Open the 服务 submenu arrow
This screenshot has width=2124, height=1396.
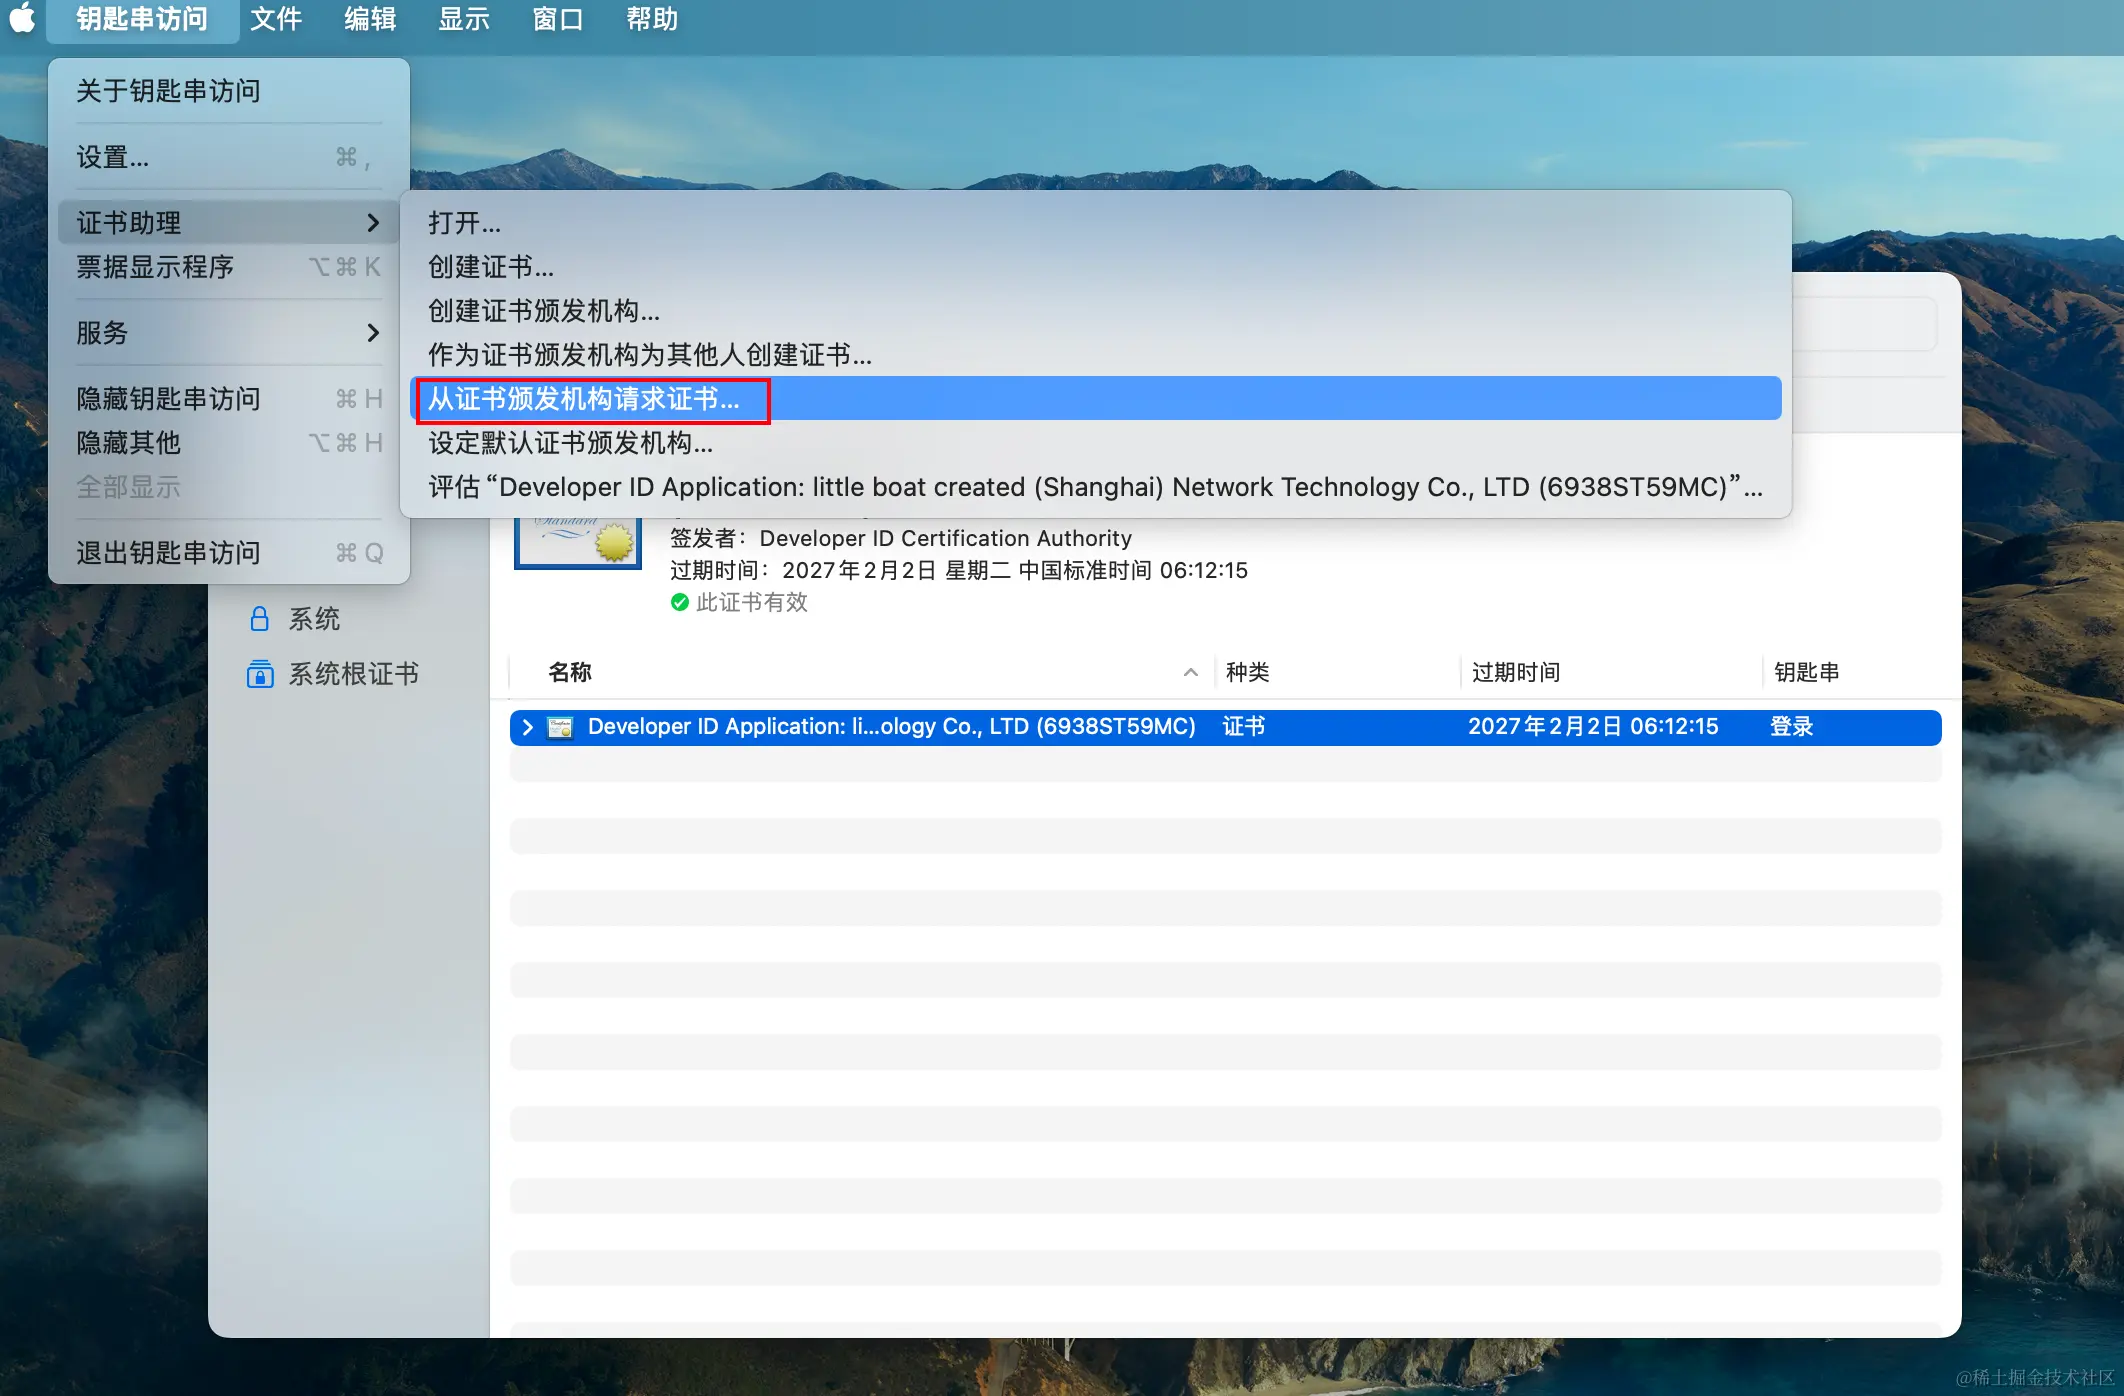pos(373,333)
